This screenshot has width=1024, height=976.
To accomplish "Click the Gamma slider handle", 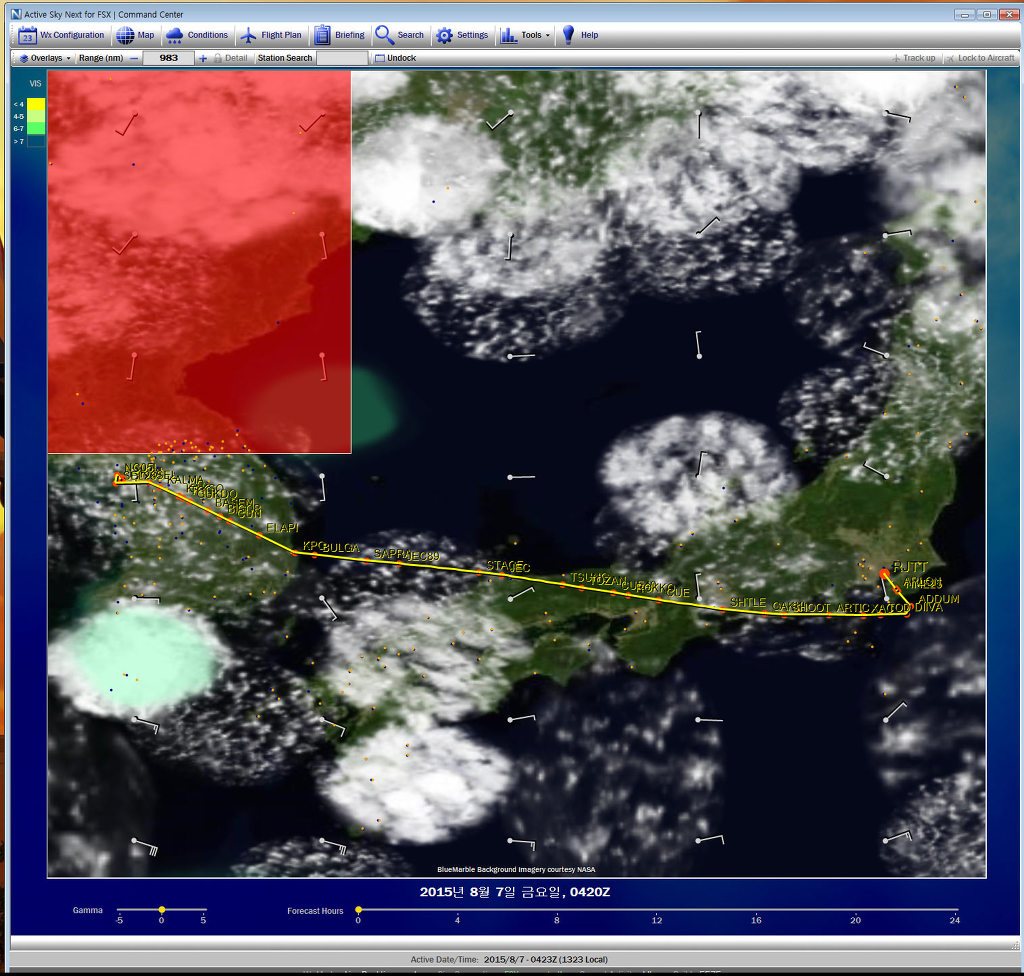I will click(161, 910).
